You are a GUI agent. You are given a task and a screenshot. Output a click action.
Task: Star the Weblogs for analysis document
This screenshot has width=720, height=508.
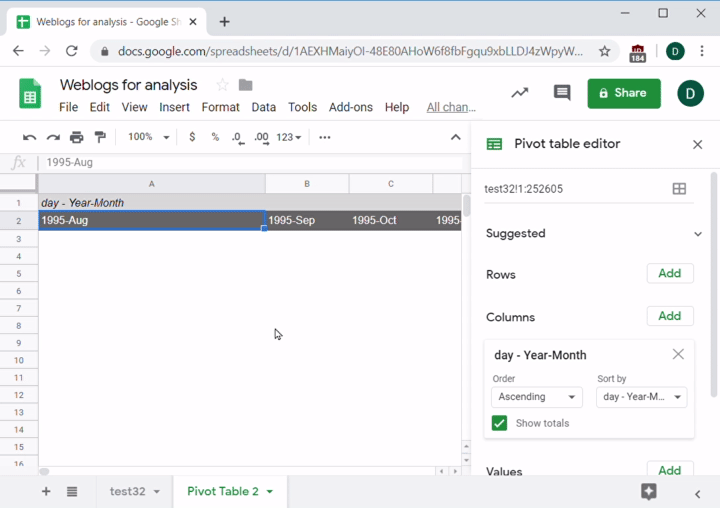click(222, 85)
